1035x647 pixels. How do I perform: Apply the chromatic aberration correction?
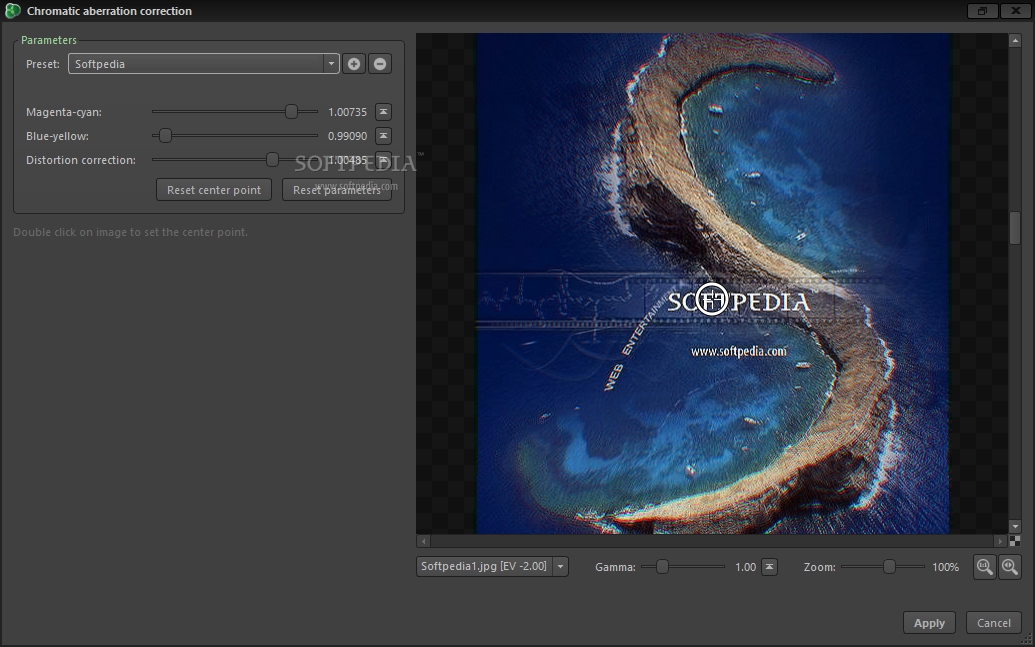pyautogui.click(x=929, y=623)
